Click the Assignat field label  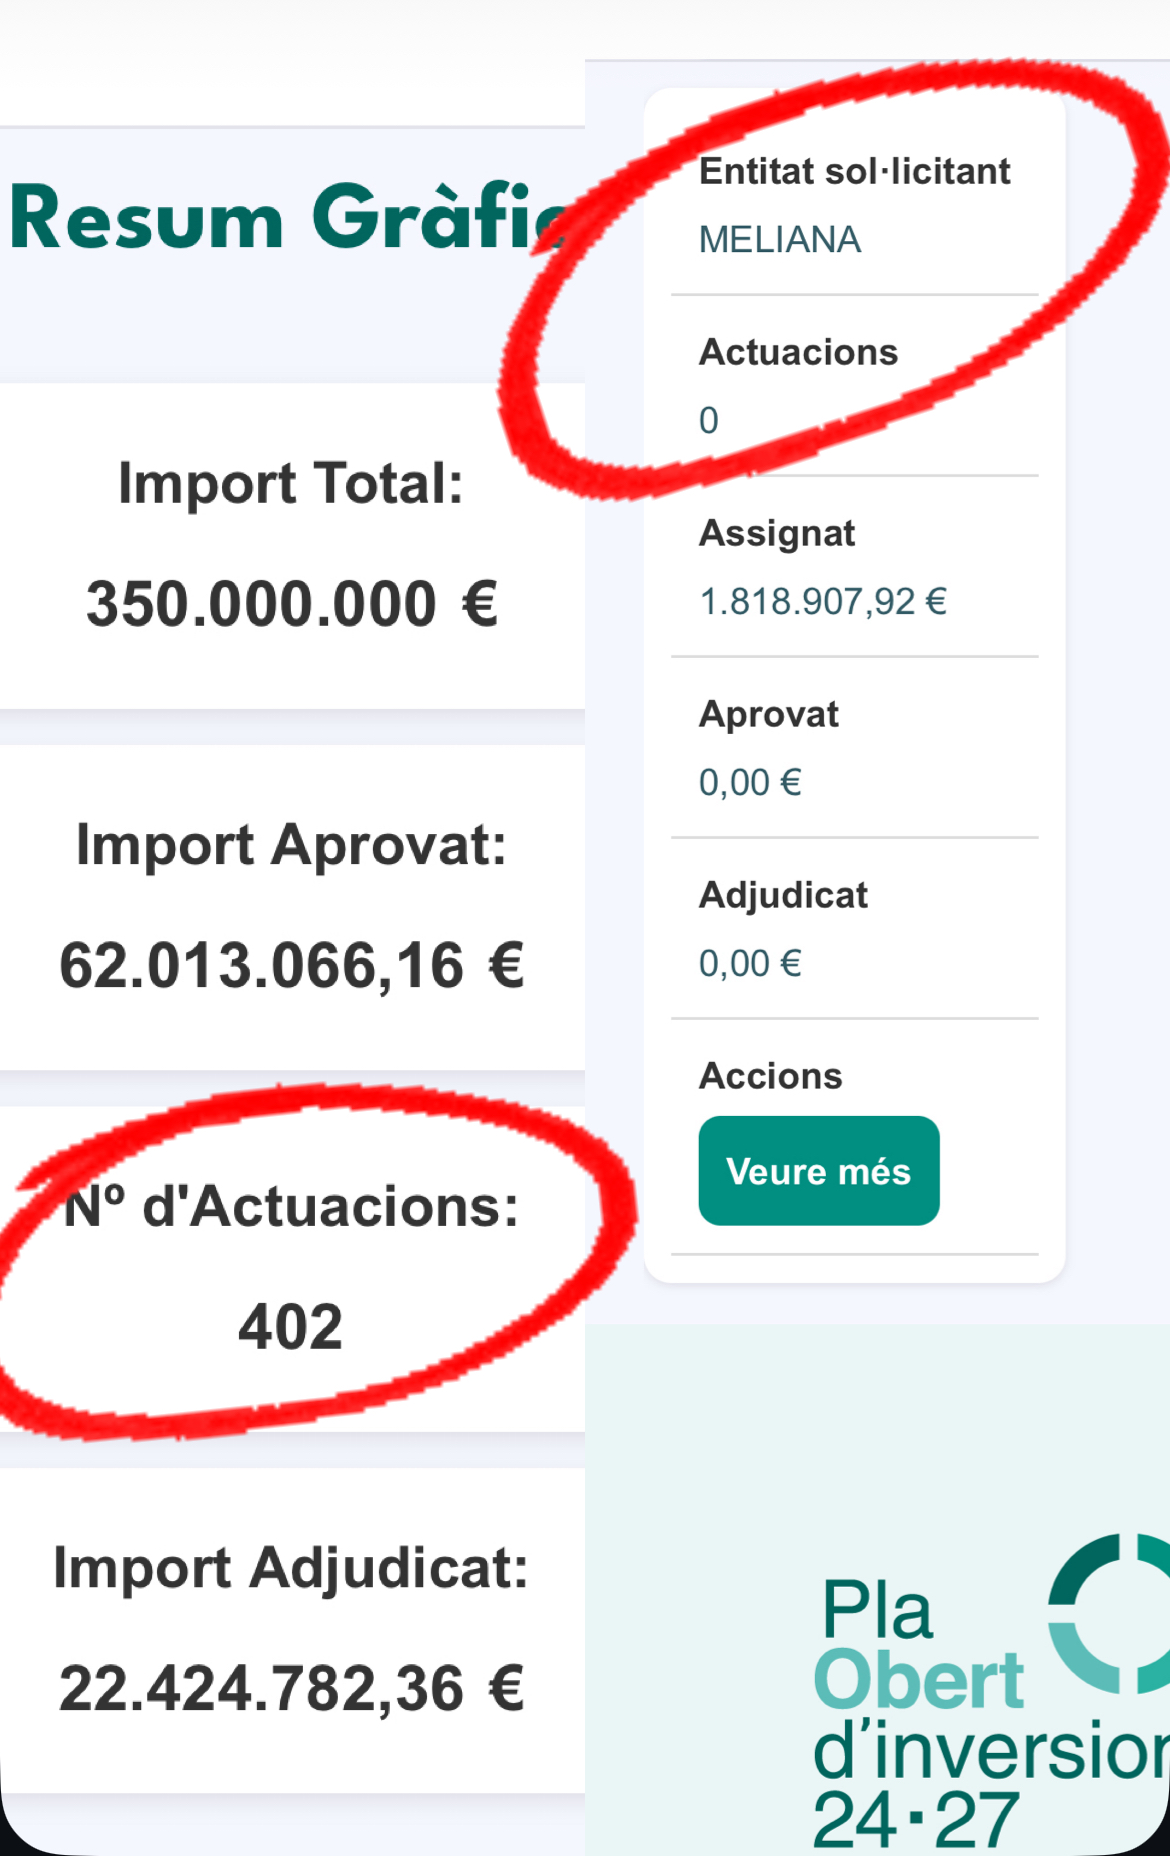pyautogui.click(x=777, y=534)
